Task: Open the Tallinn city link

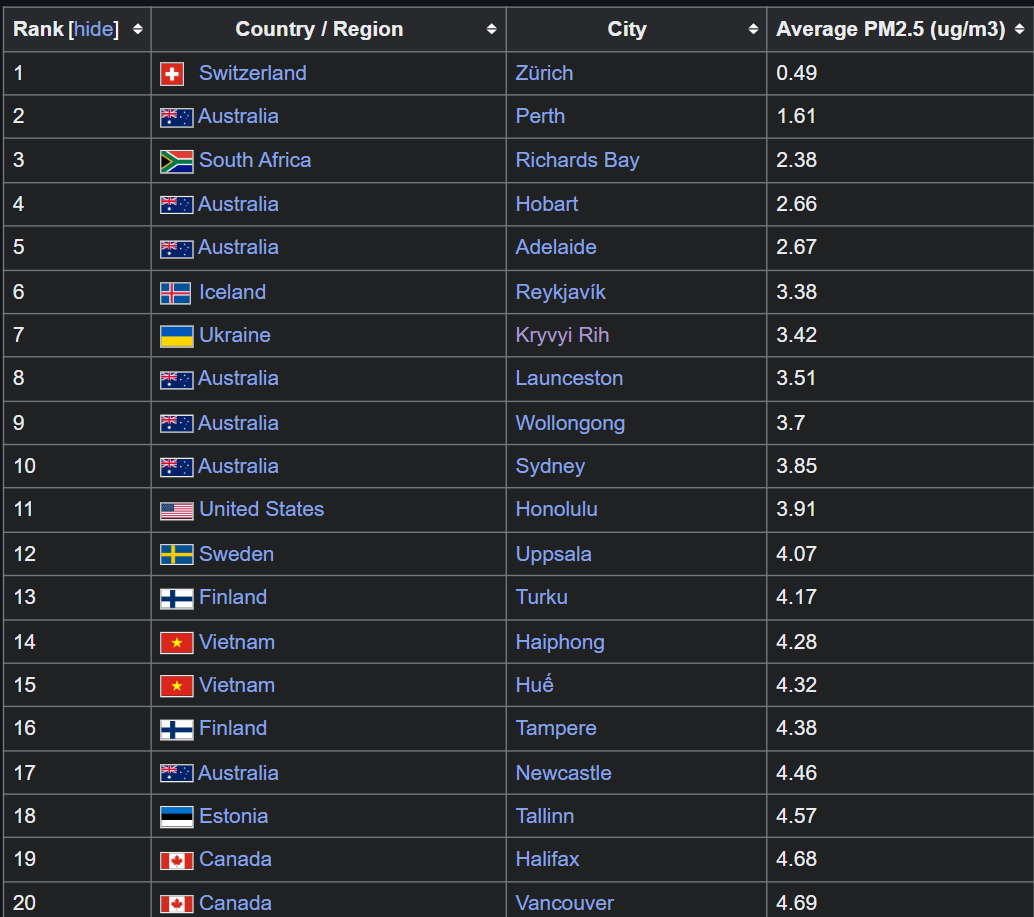Action: (x=545, y=816)
